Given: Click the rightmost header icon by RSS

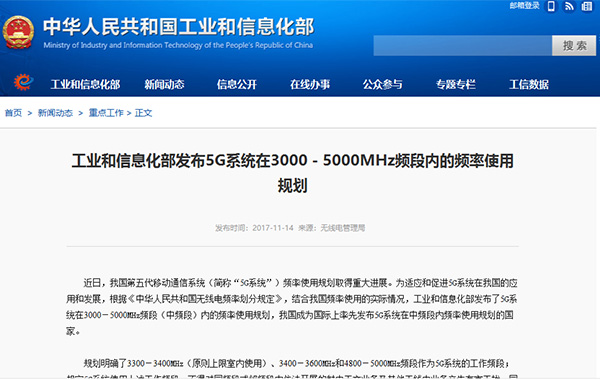Looking at the screenshot, I should coord(587,6).
